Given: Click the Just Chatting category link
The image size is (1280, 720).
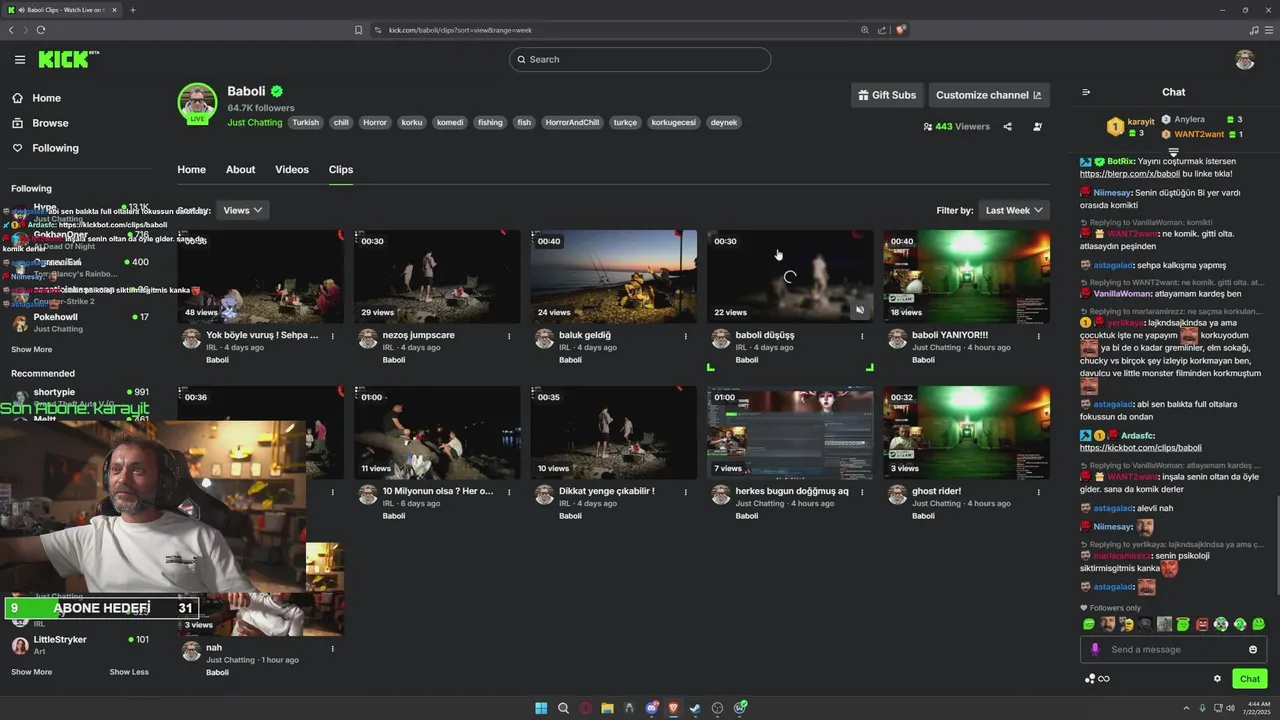Looking at the screenshot, I should pyautogui.click(x=255, y=123).
